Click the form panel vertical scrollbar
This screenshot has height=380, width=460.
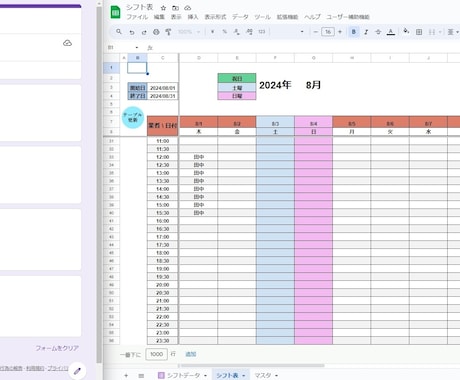tap(99, 185)
